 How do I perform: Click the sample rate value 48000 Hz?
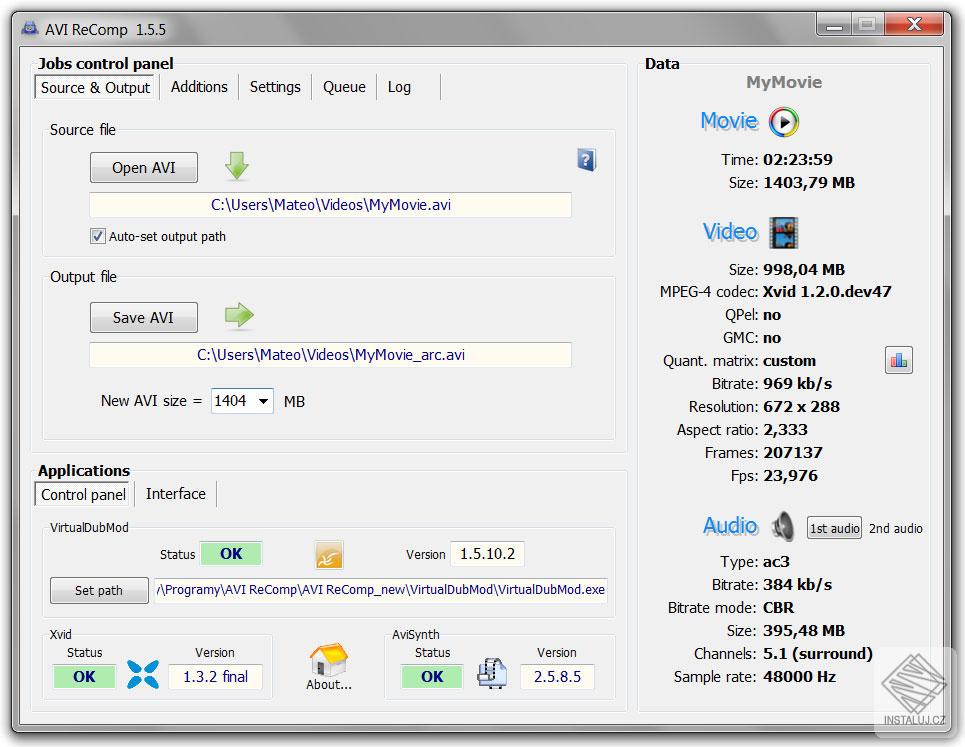799,677
